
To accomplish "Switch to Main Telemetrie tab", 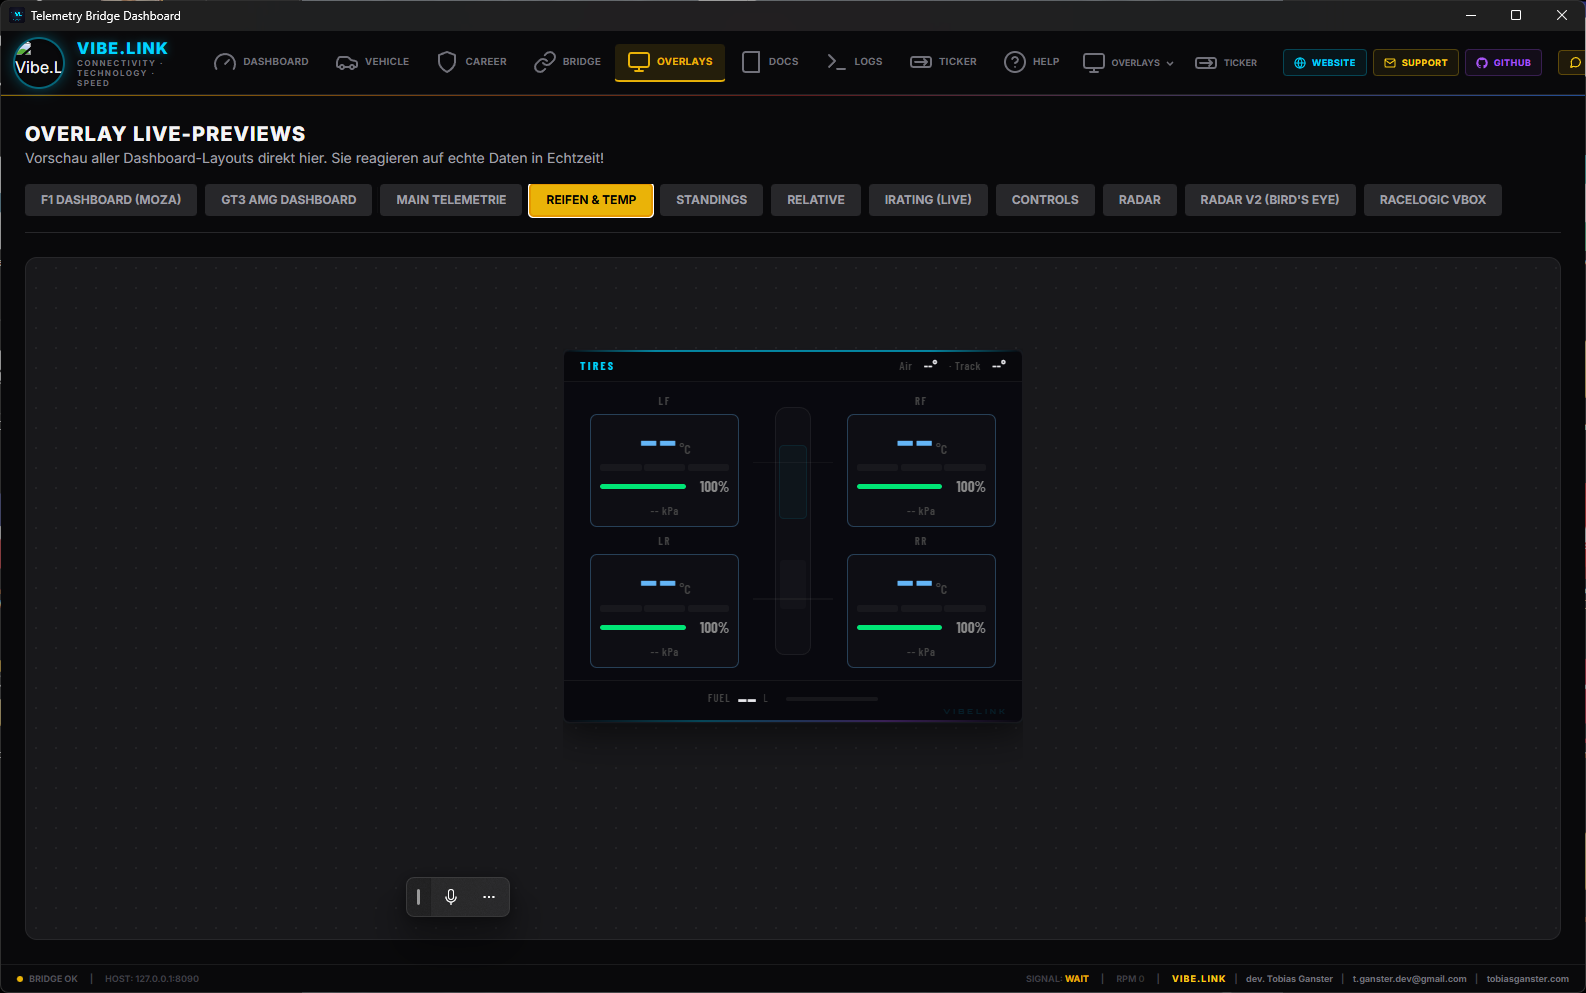I will (x=451, y=200).
